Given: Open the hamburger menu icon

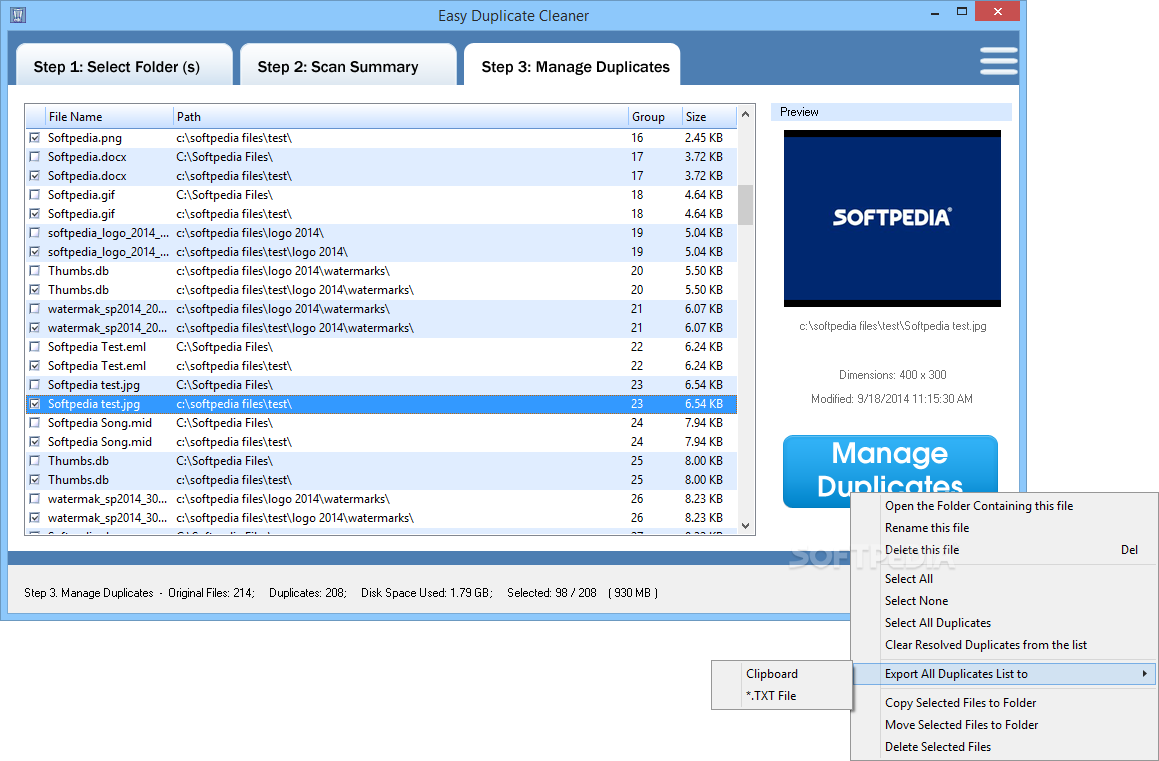Looking at the screenshot, I should coord(999,61).
